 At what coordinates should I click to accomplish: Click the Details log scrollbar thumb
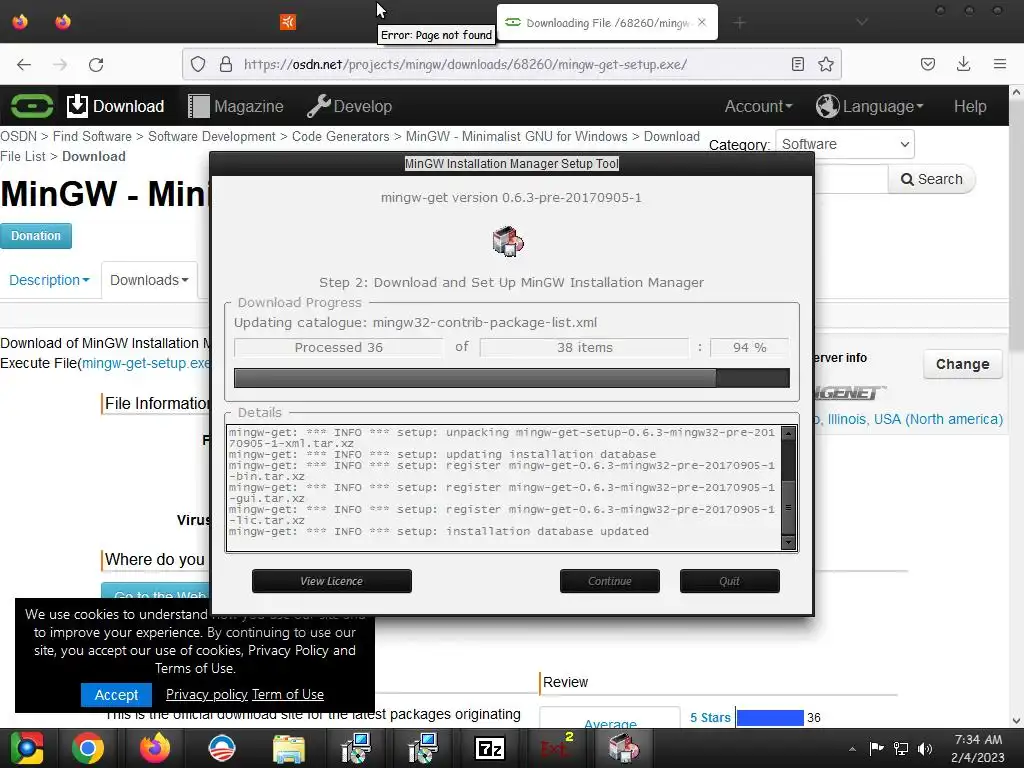788,507
